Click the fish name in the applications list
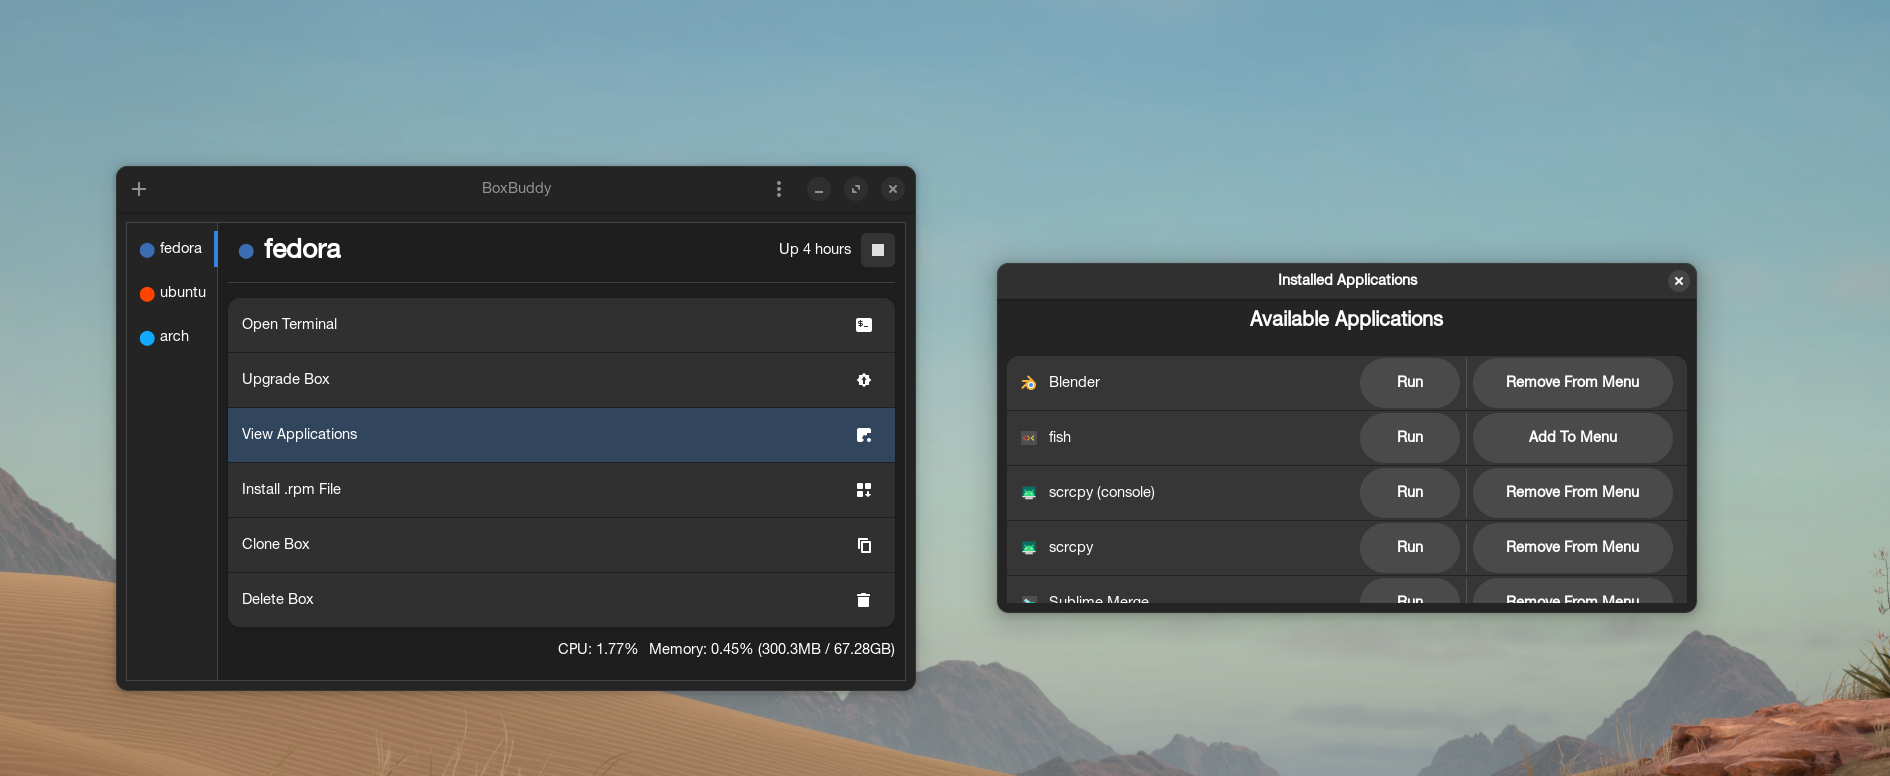1890x776 pixels. (x=1060, y=437)
